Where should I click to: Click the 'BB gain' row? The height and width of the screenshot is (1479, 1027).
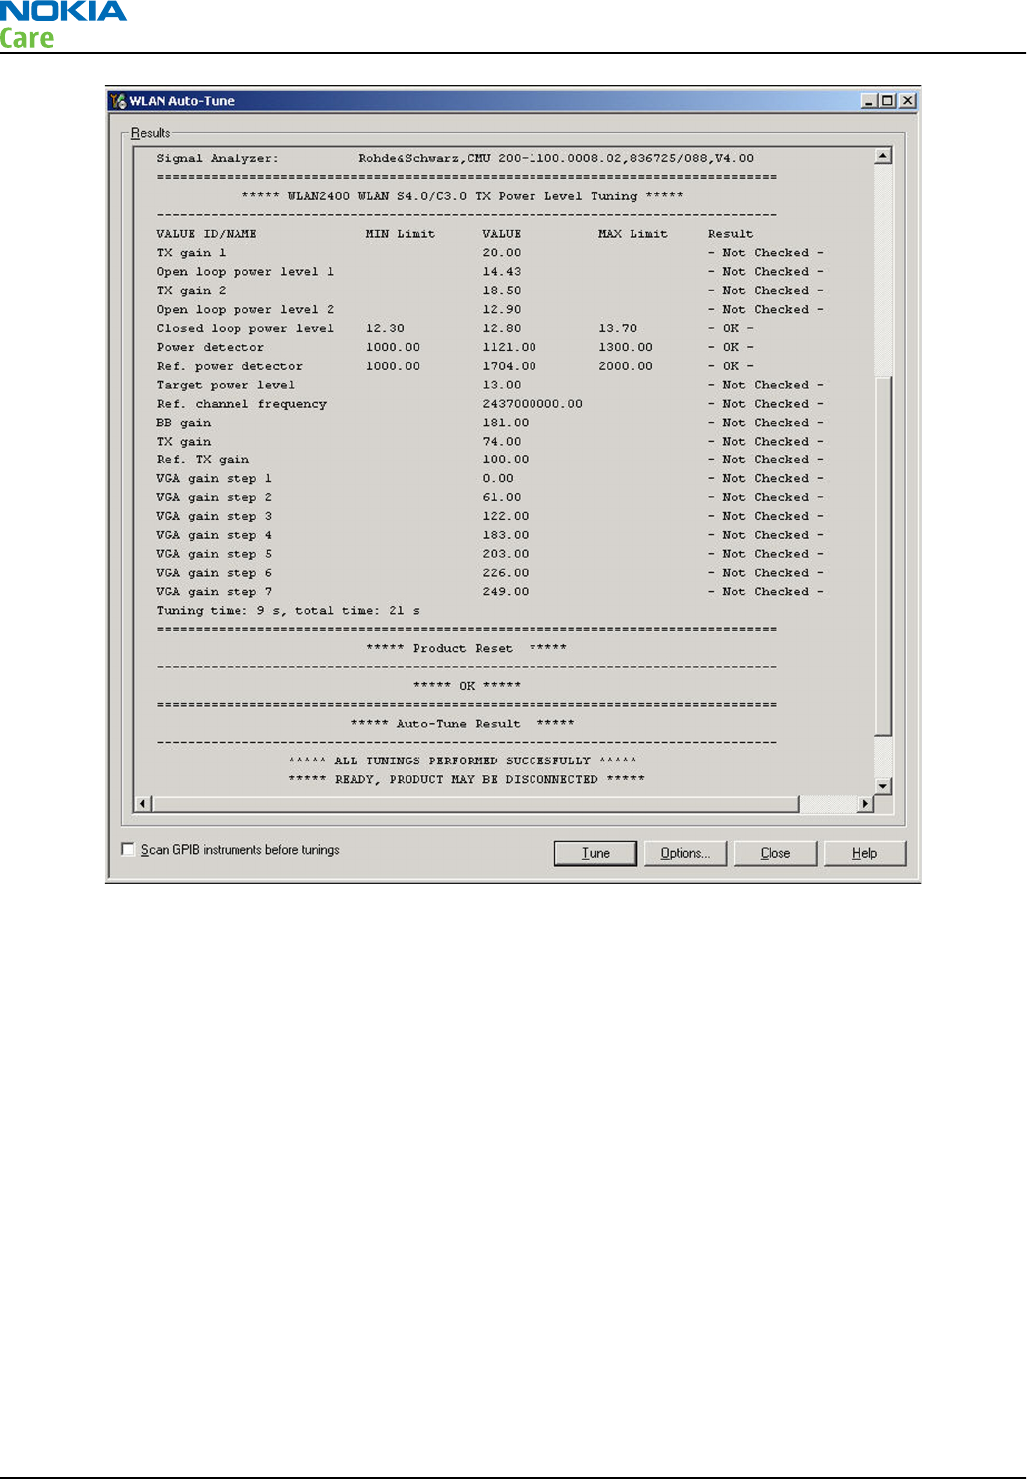(490, 423)
